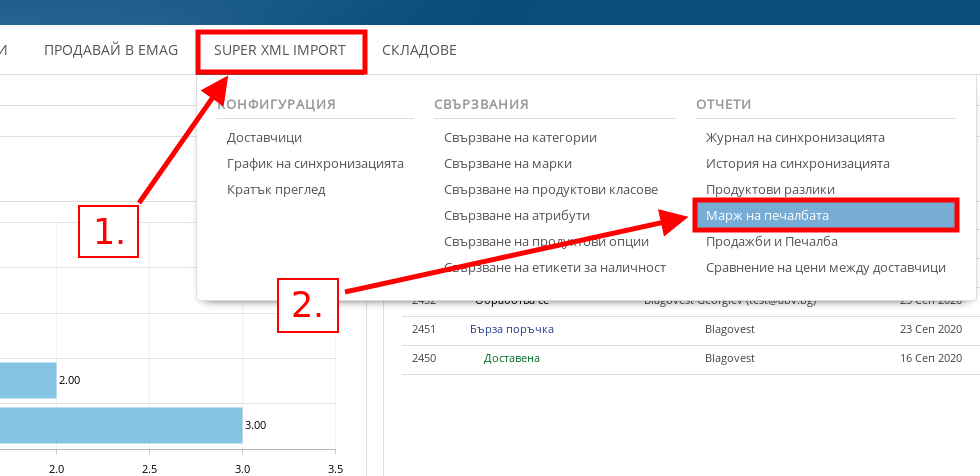Open График на синхронизацията
The height and width of the screenshot is (476, 980).
click(x=315, y=164)
